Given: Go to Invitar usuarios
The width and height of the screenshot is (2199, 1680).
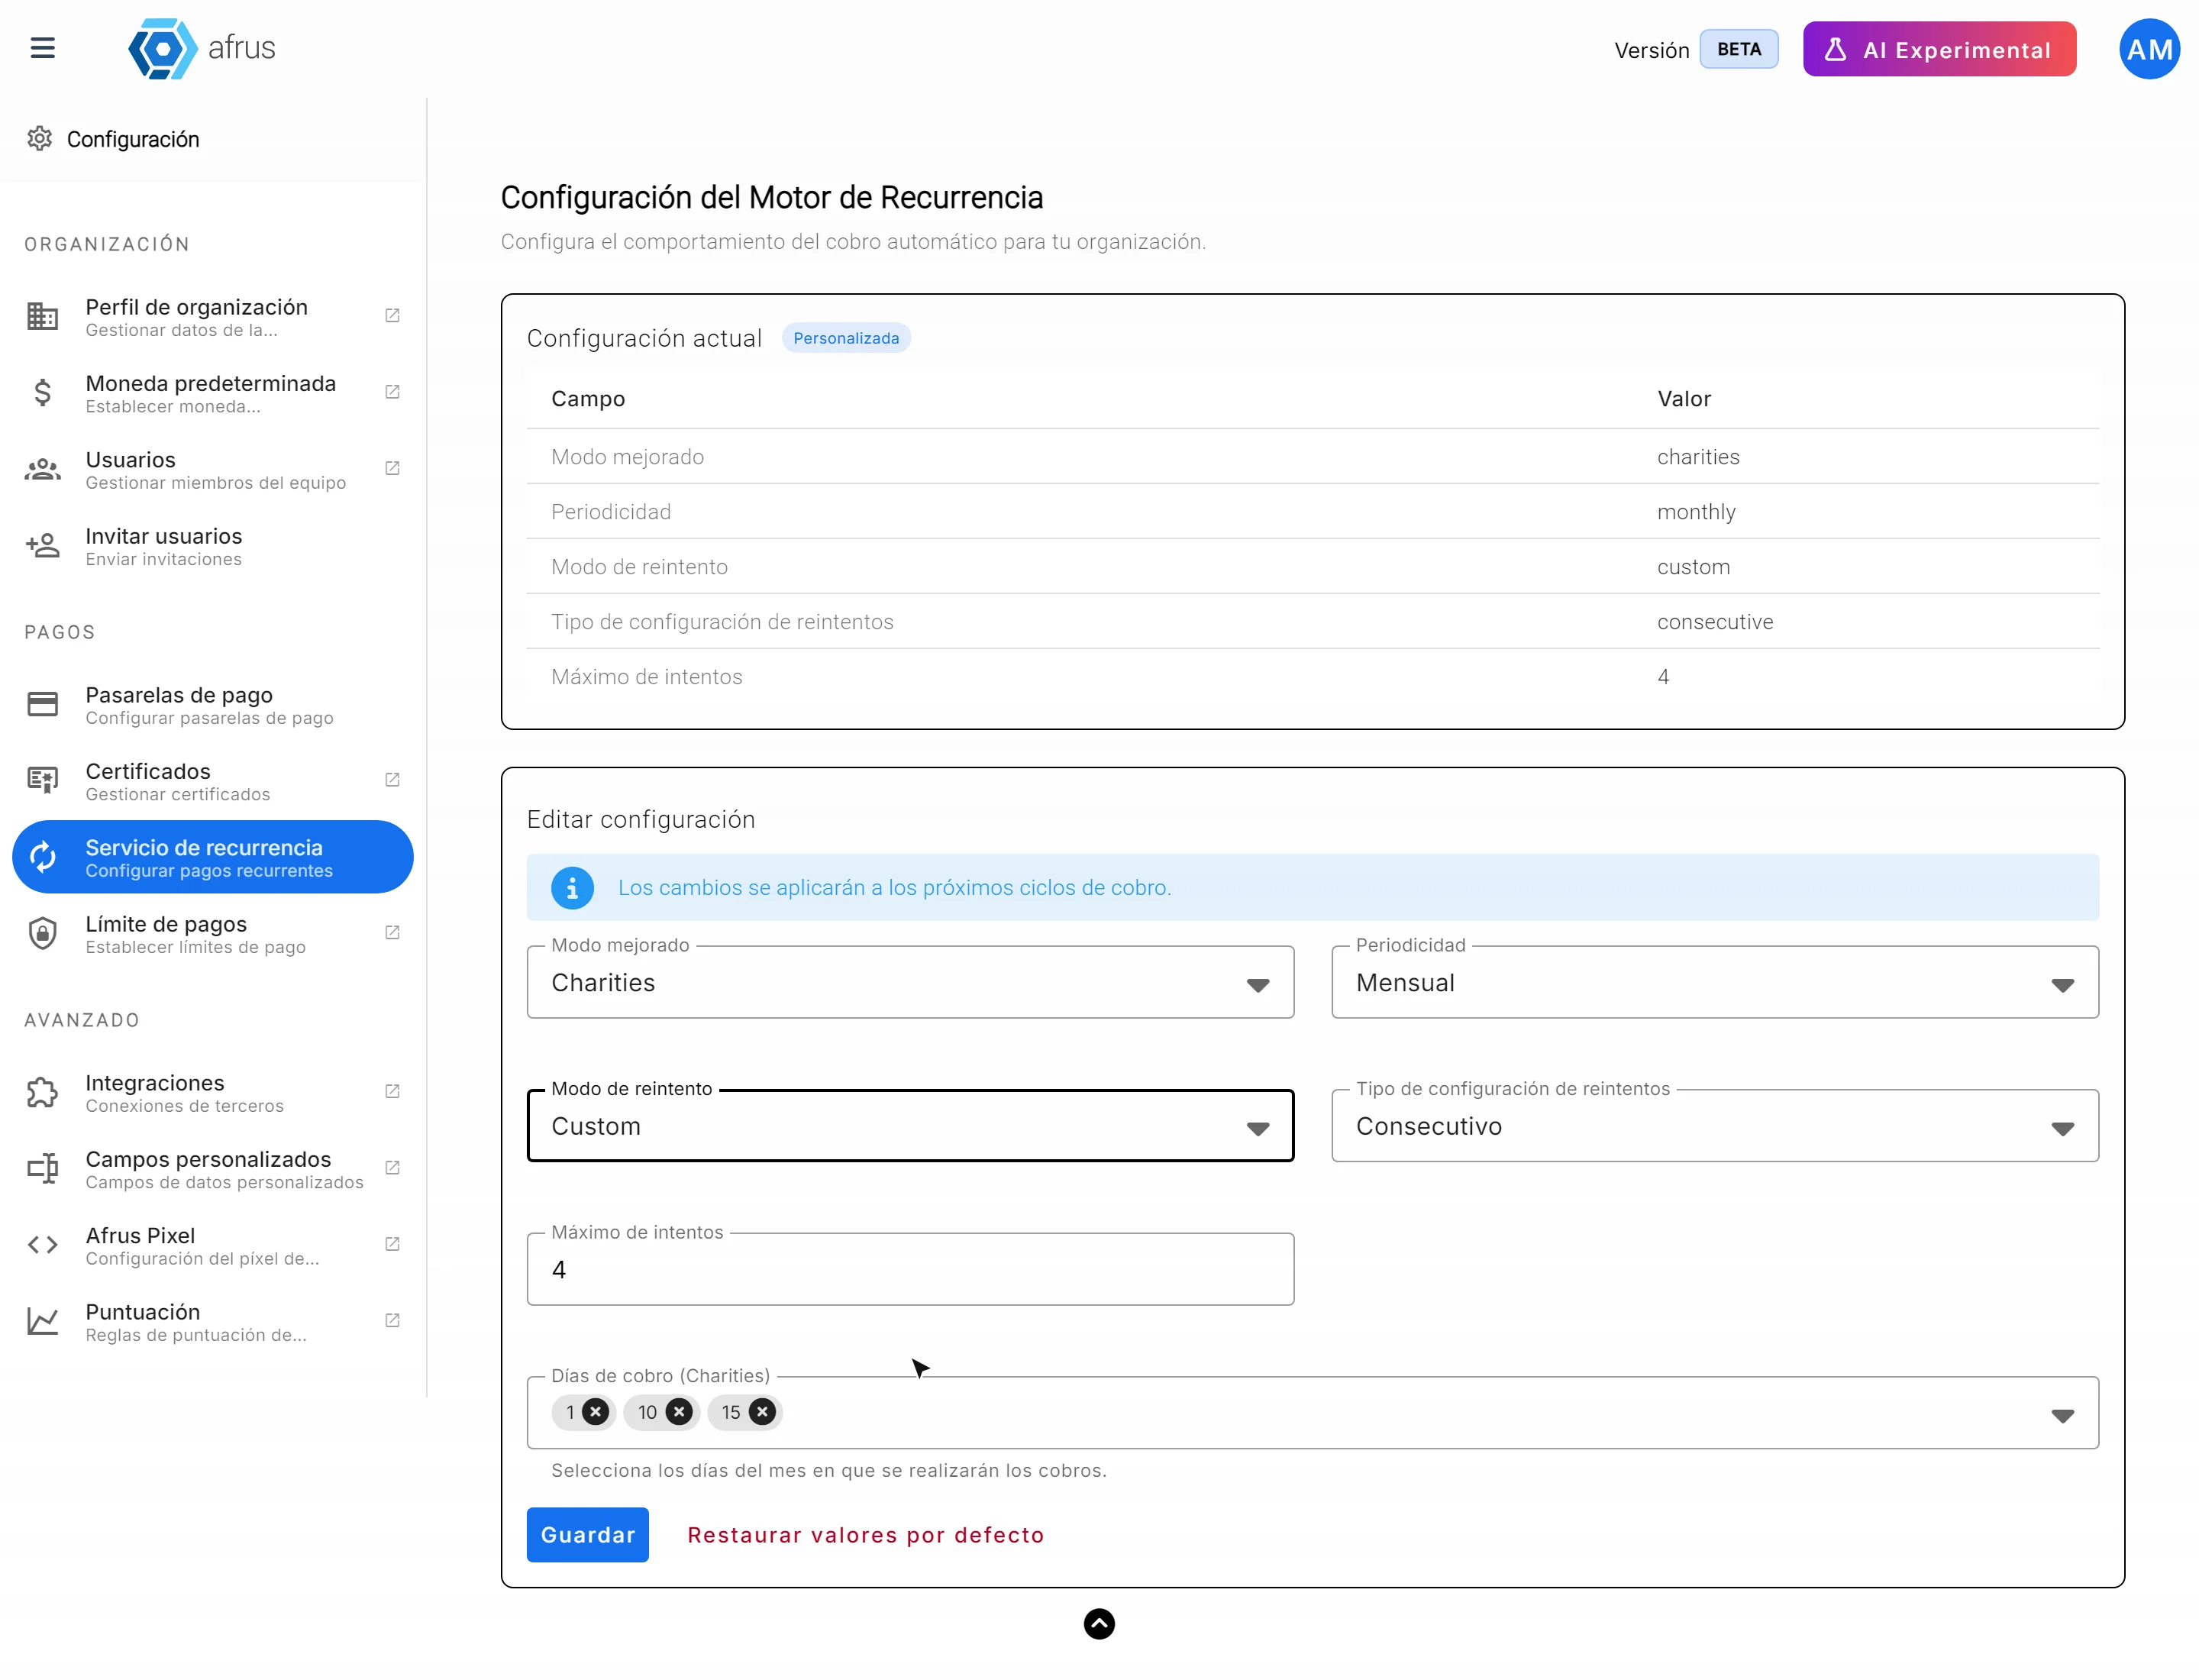Looking at the screenshot, I should click(x=212, y=546).
